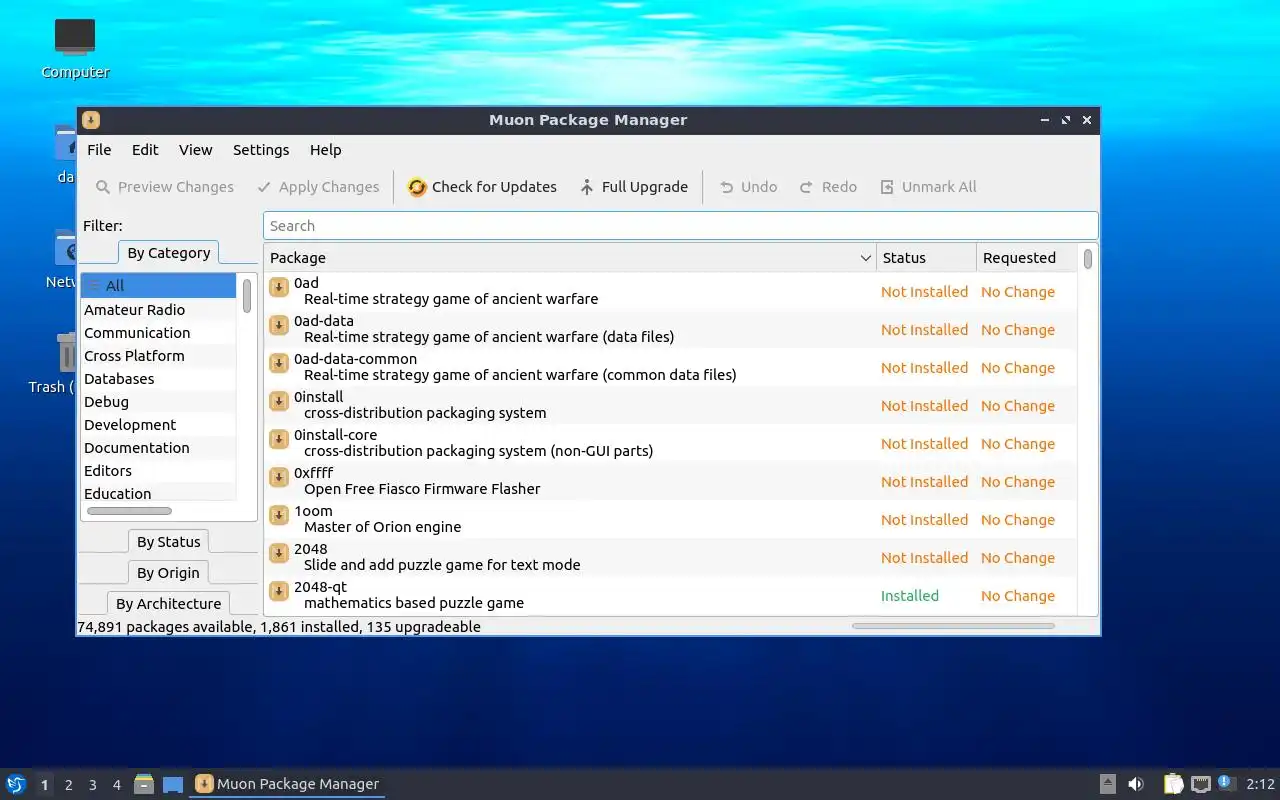Select the Debug category

[158, 402]
